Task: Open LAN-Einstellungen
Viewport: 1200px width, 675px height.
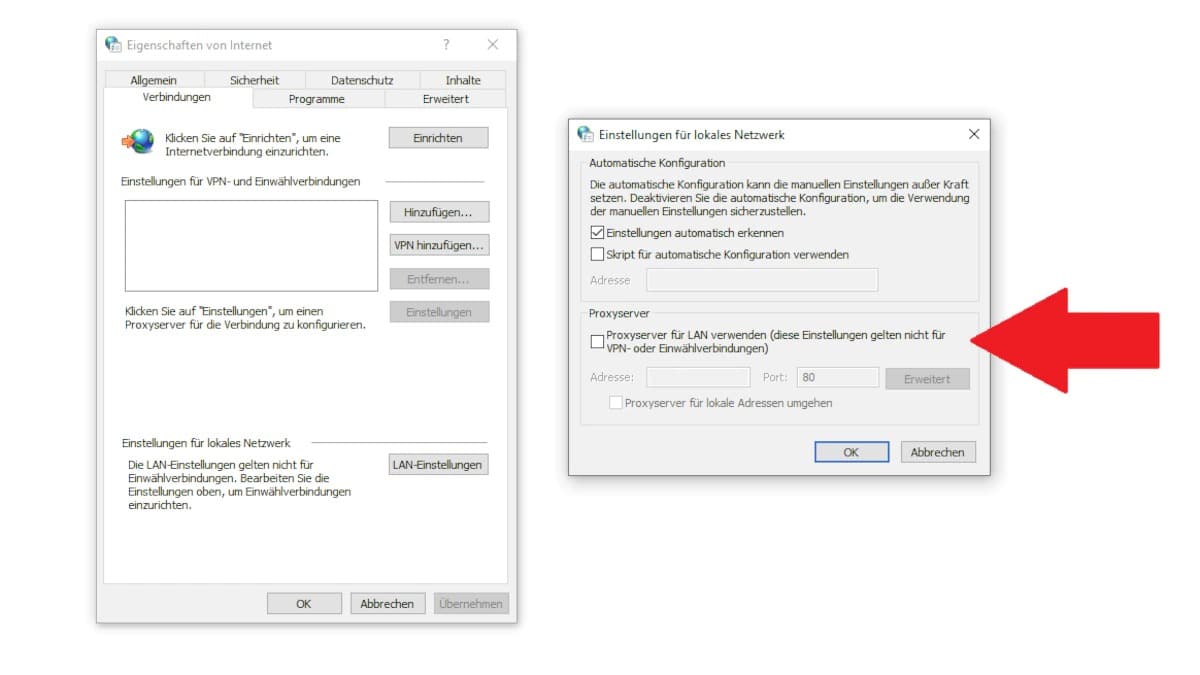Action: coord(438,464)
